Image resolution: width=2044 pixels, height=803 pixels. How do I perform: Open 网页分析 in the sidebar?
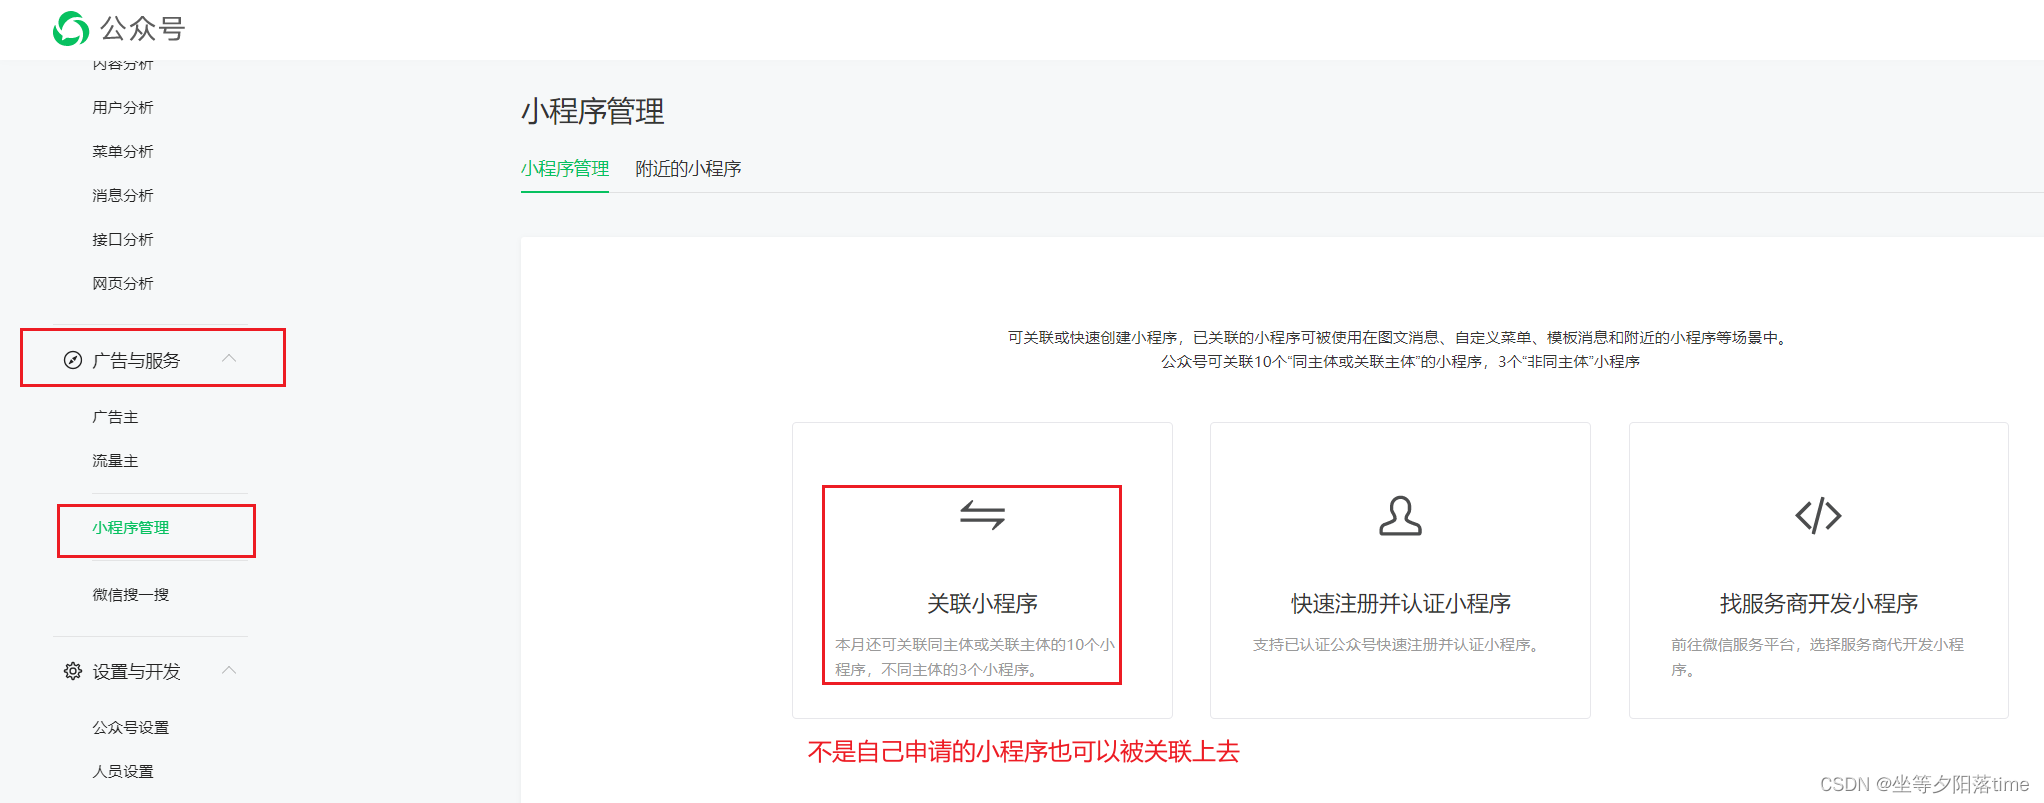(123, 283)
